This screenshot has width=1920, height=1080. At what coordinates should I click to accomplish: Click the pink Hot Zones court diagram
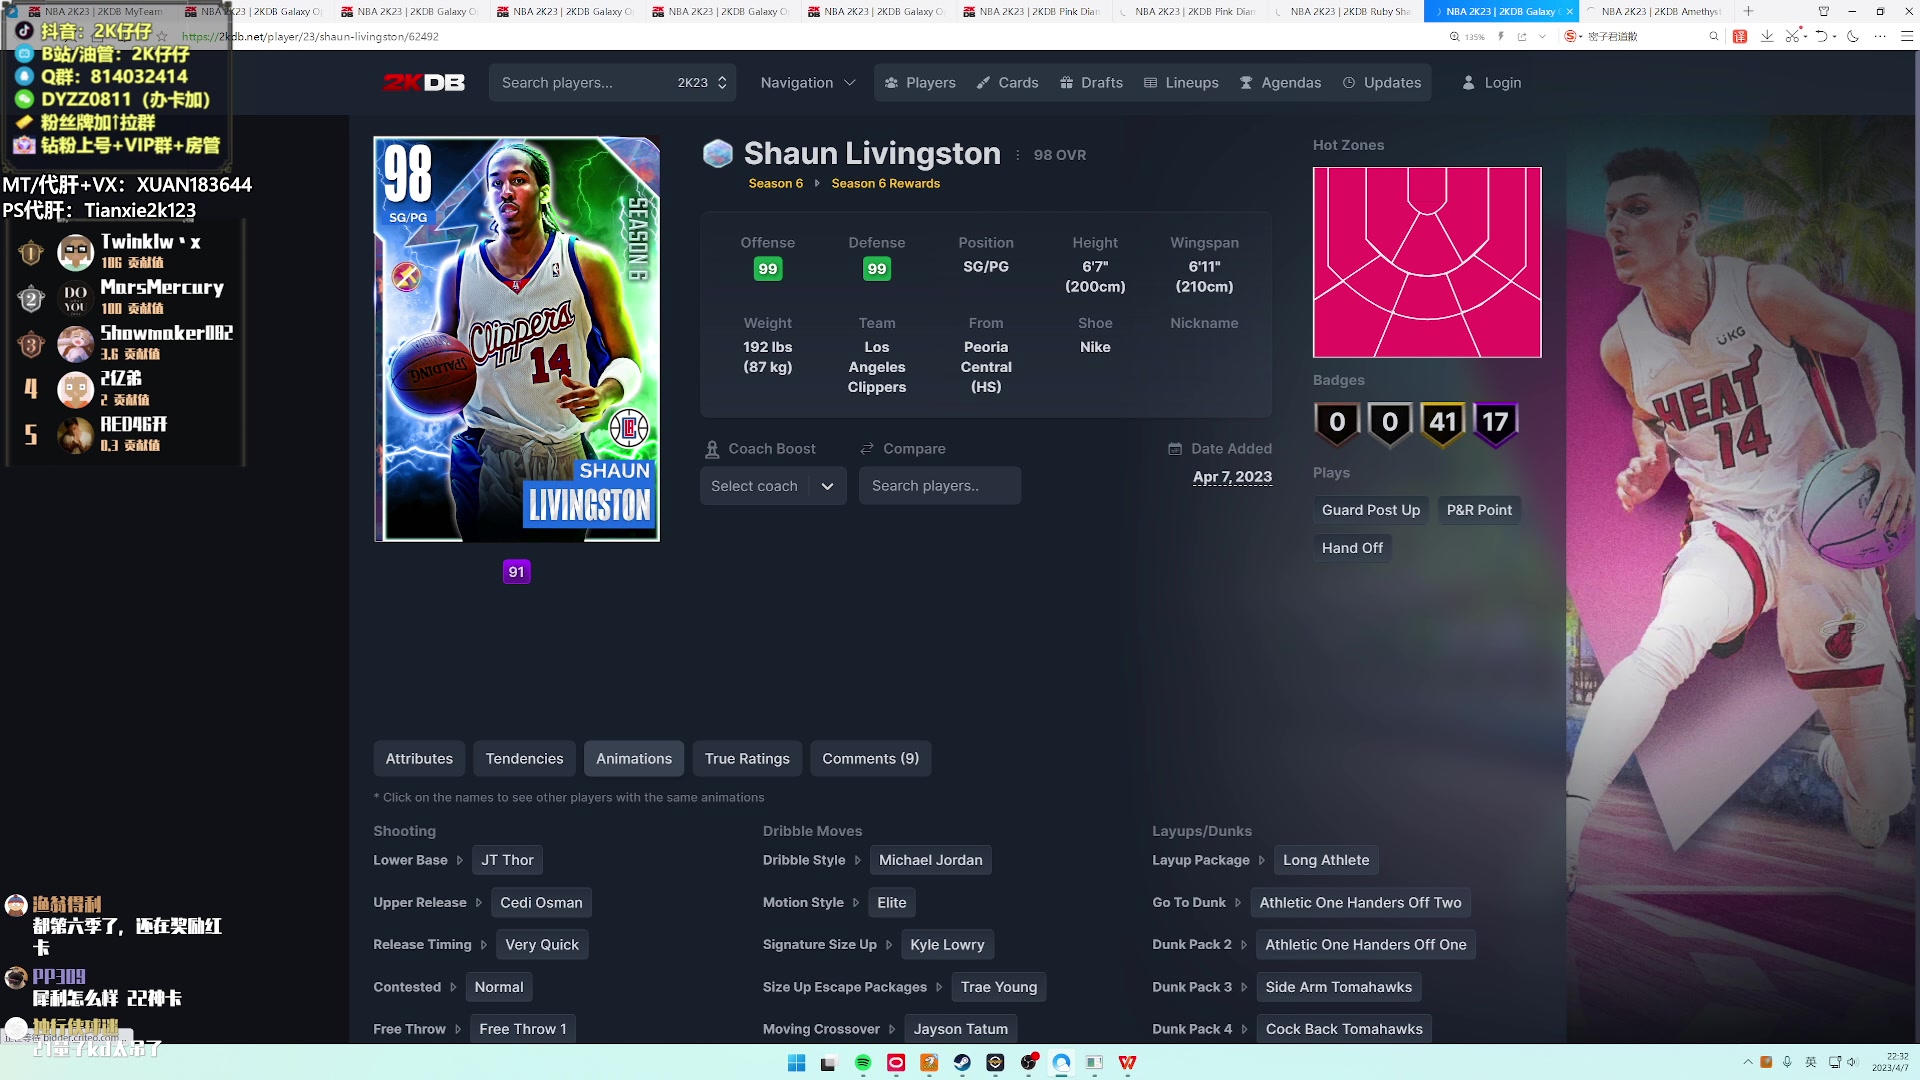click(x=1427, y=262)
